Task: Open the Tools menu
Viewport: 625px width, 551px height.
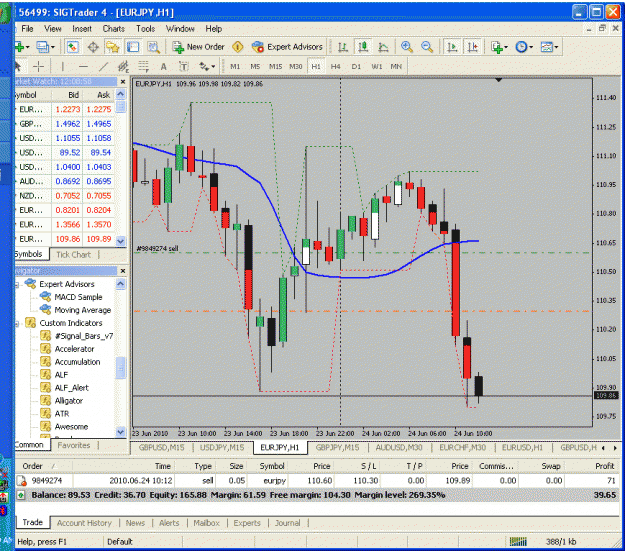Action: coord(145,29)
